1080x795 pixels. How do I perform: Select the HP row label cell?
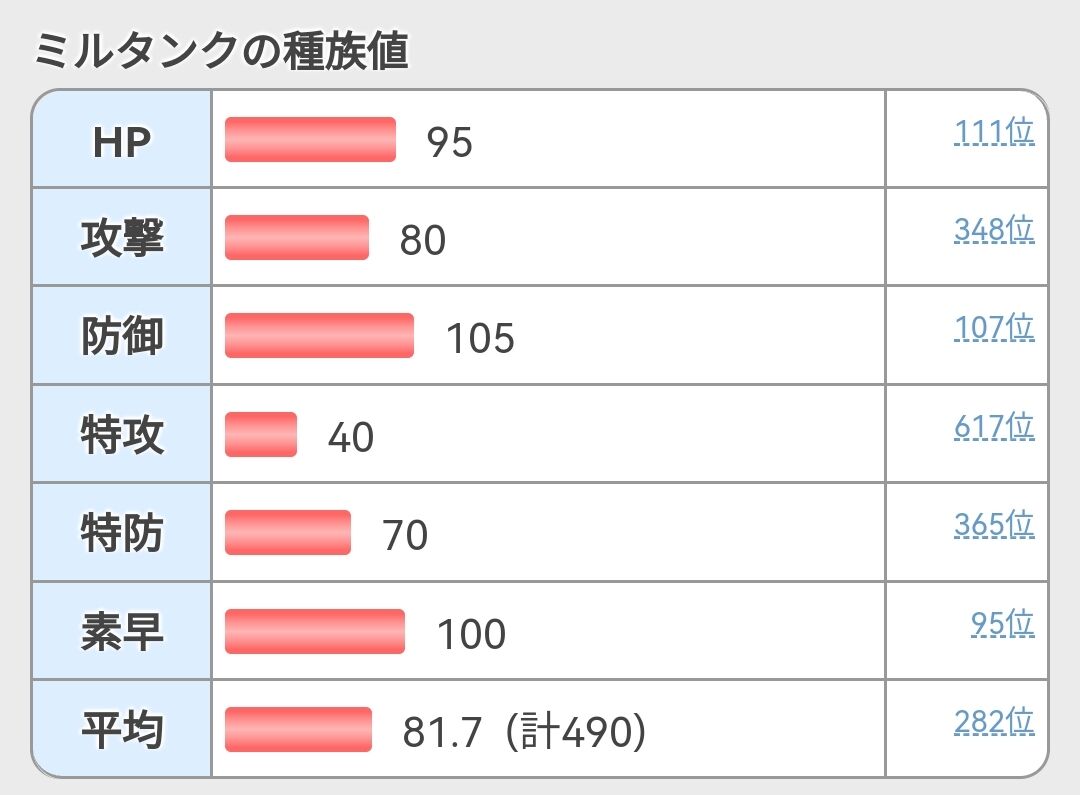coord(122,141)
